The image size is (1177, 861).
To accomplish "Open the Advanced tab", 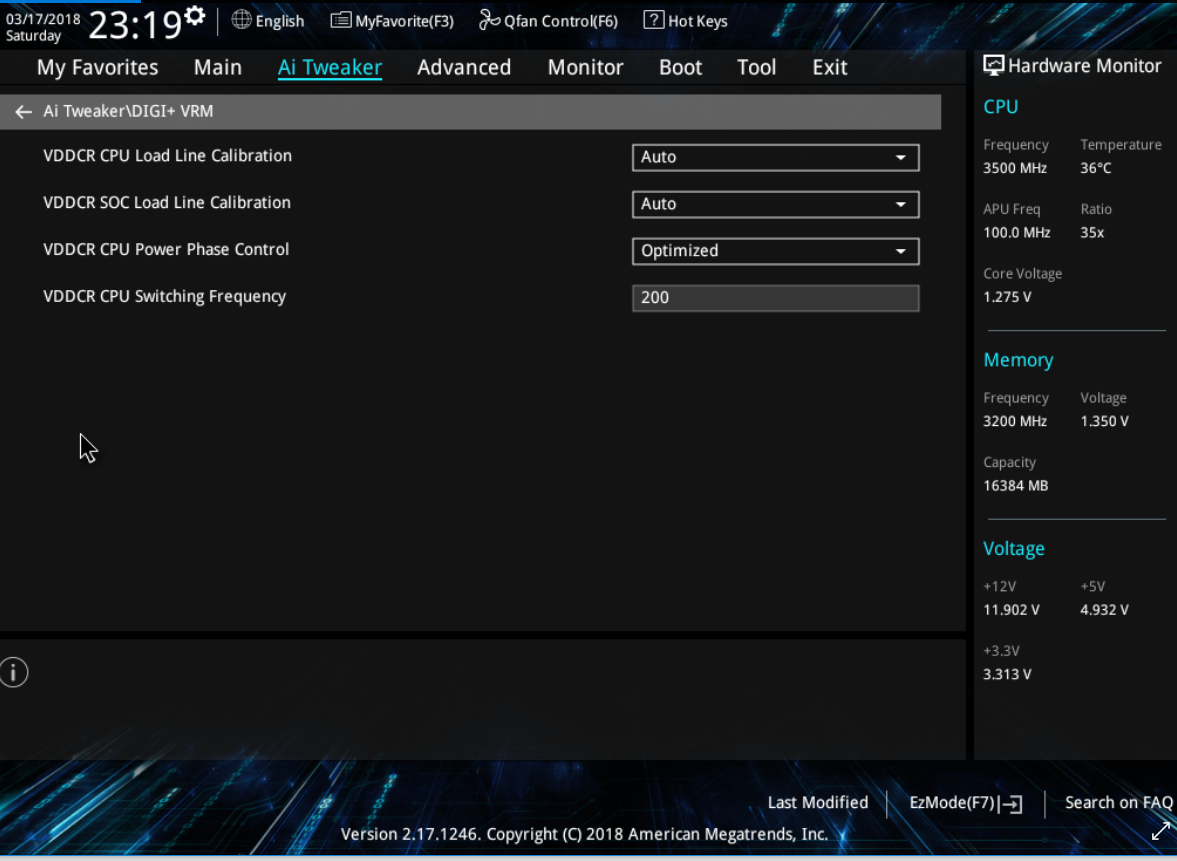I will [x=464, y=68].
